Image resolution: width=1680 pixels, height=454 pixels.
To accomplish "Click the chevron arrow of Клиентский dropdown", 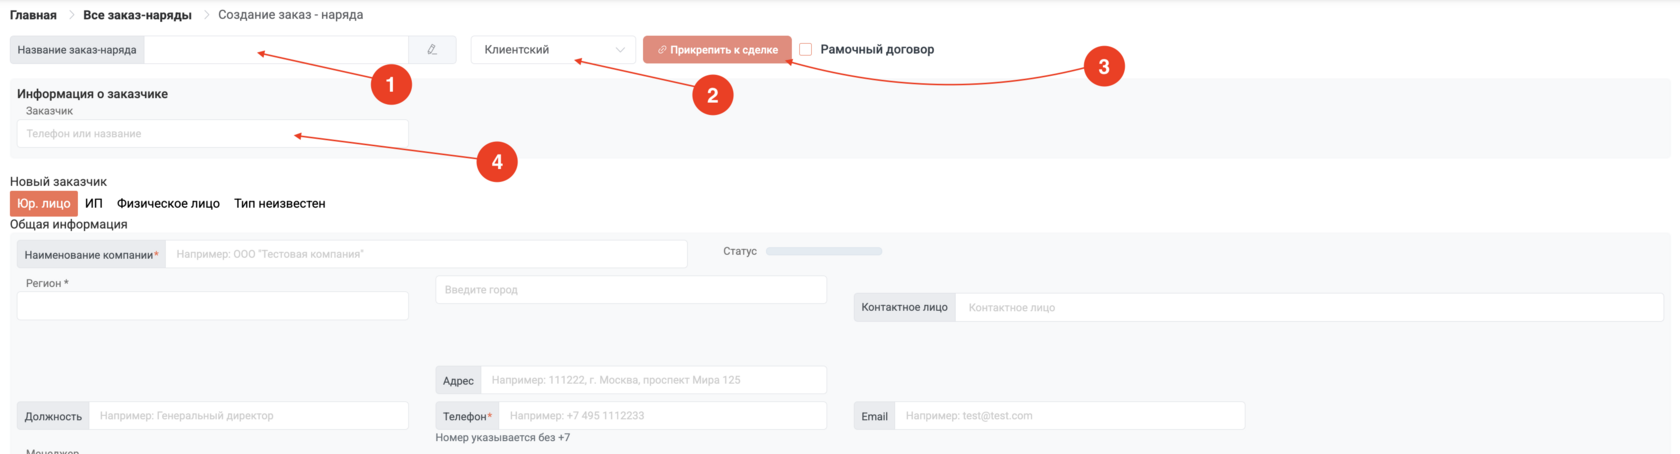I will [620, 50].
